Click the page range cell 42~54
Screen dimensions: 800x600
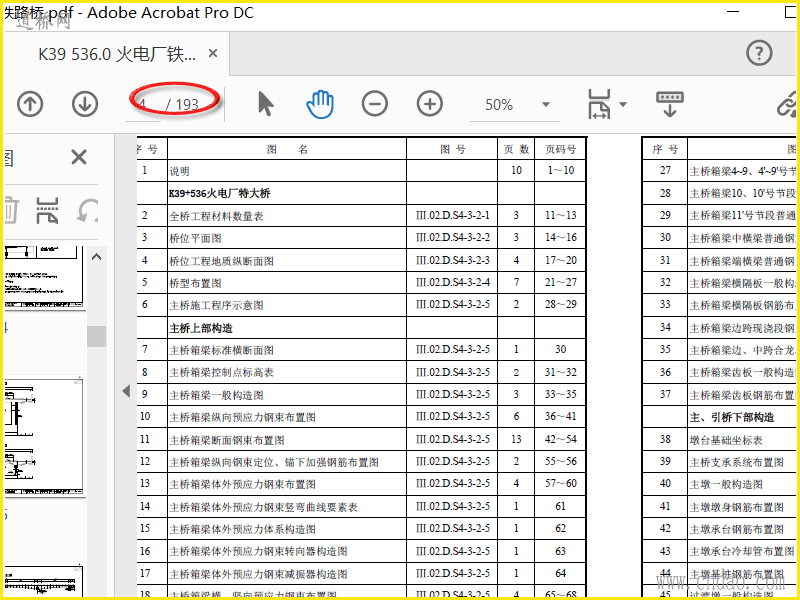tap(560, 439)
